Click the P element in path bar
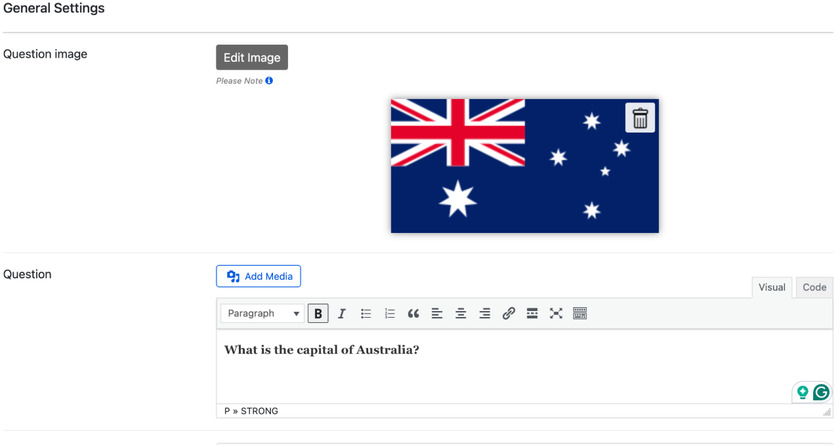The height and width of the screenshot is (445, 840). 227,411
